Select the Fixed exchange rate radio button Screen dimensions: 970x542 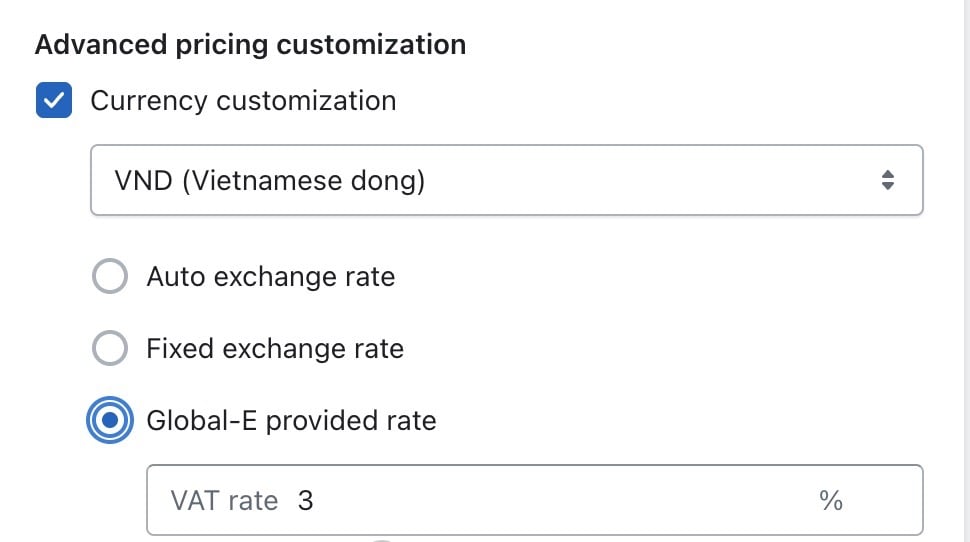110,348
